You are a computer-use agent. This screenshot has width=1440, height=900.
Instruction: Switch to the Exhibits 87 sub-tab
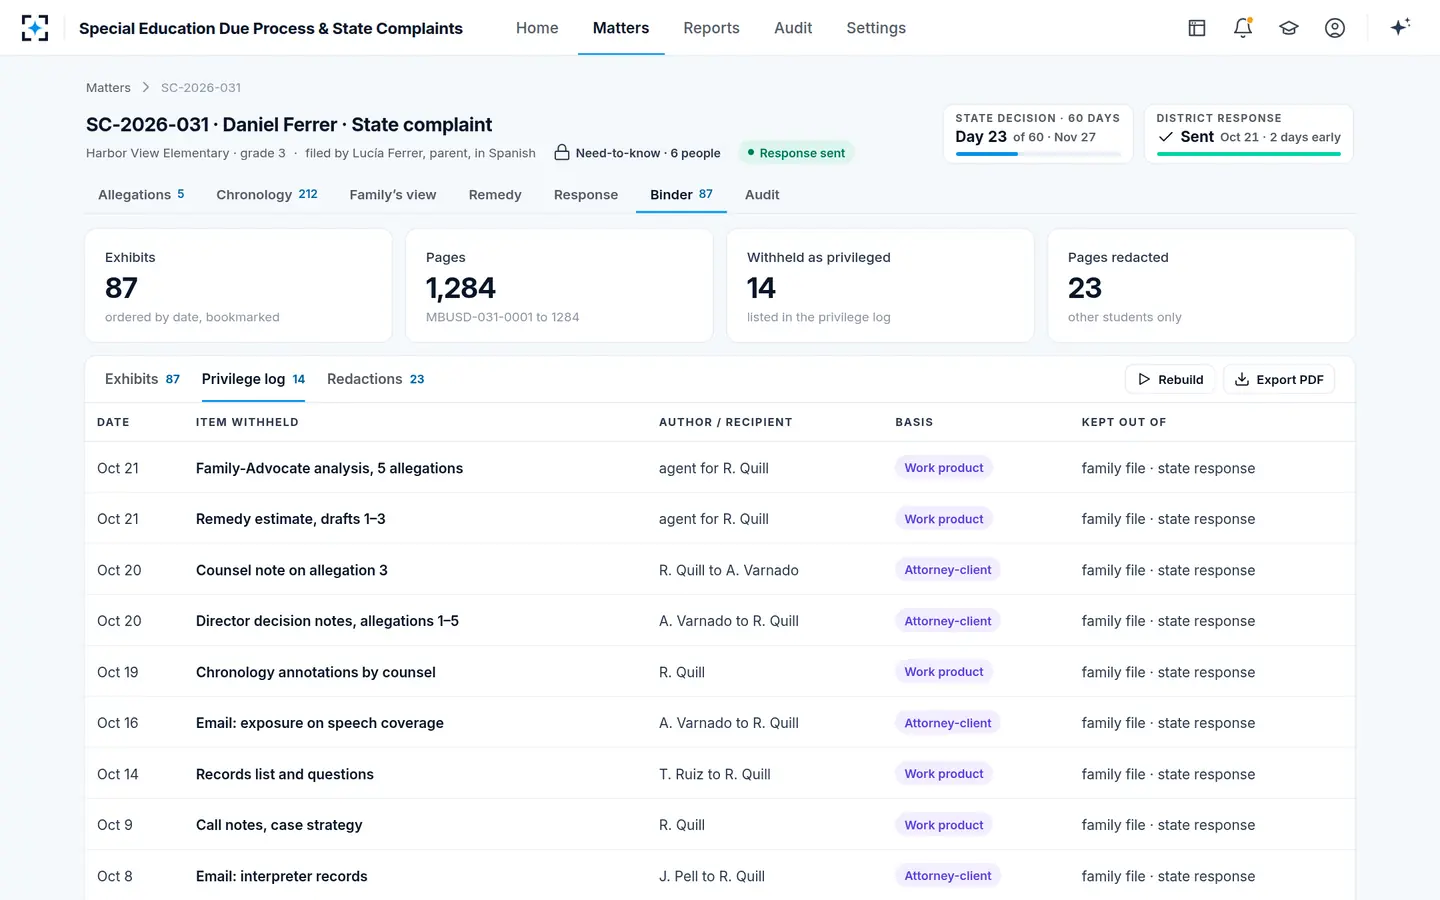pyautogui.click(x=142, y=379)
